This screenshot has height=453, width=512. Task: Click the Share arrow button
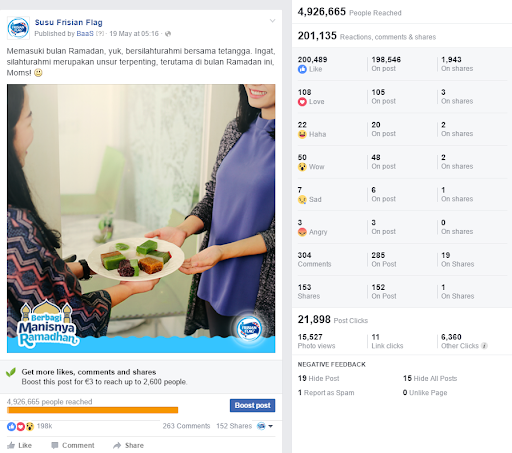pos(128,445)
